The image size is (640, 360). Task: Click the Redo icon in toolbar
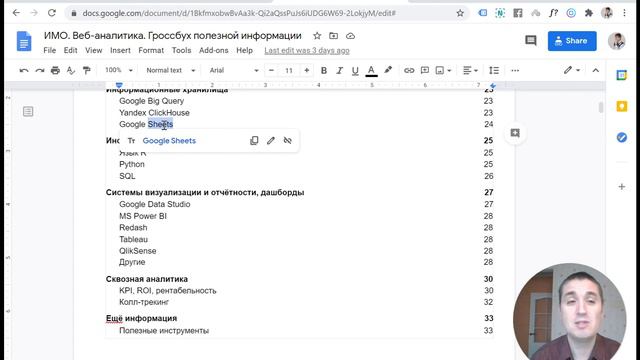click(x=40, y=71)
